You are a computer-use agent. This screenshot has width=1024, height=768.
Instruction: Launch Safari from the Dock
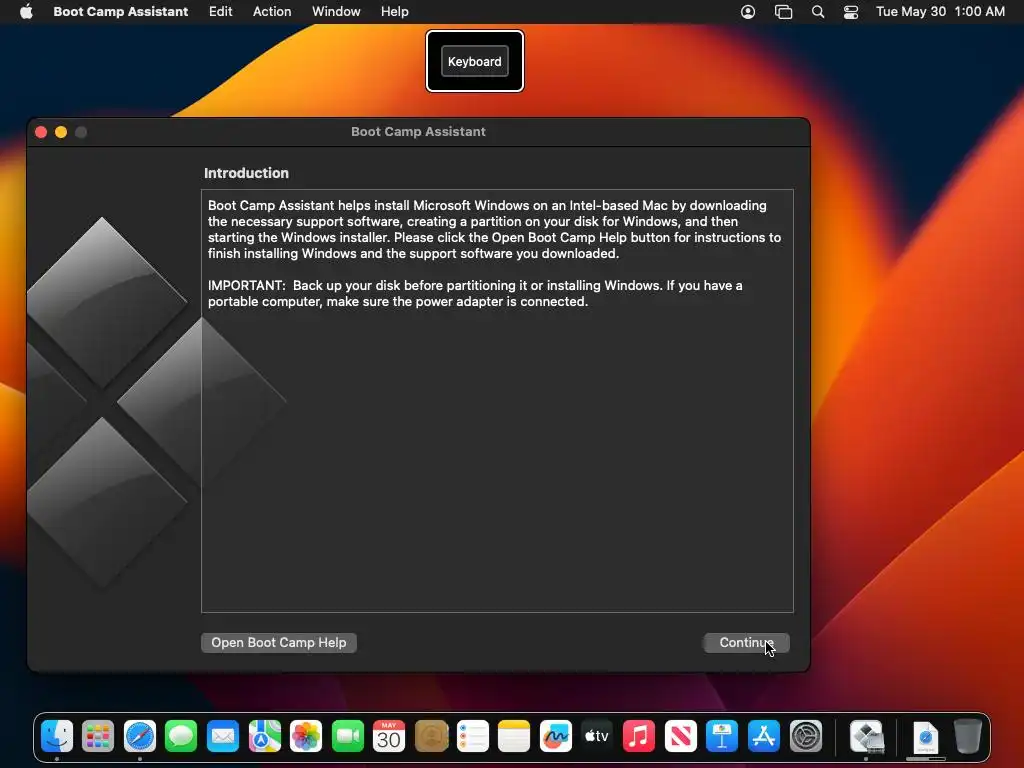pos(140,737)
